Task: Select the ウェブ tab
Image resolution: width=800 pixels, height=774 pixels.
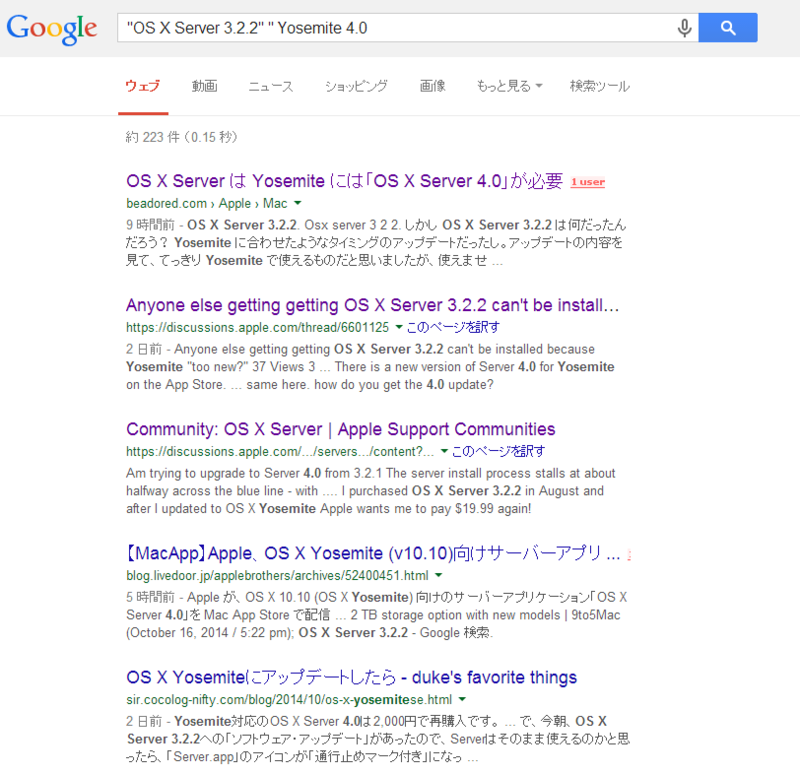Action: [143, 86]
